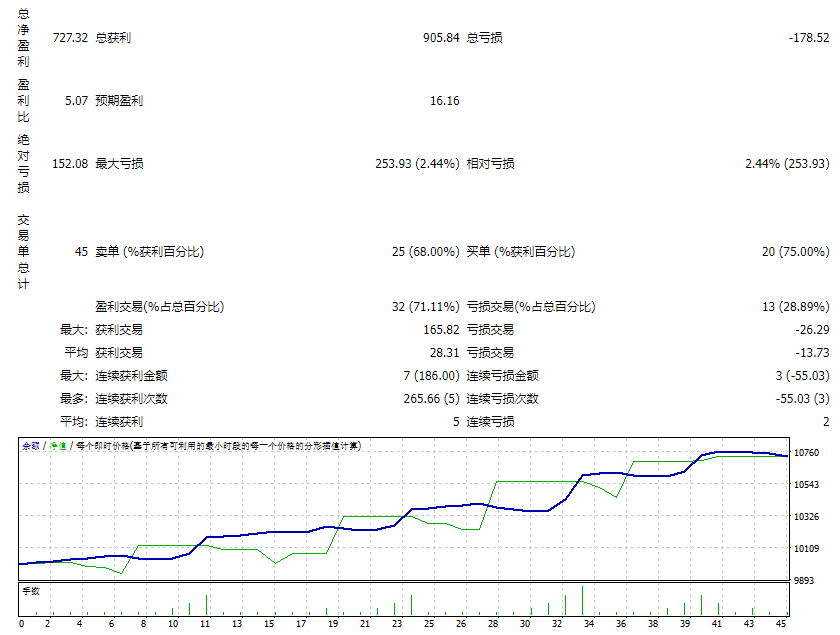Screen dimensions: 840x635
Task: Click the largest profit trade value 165.82
Action: 440,330
